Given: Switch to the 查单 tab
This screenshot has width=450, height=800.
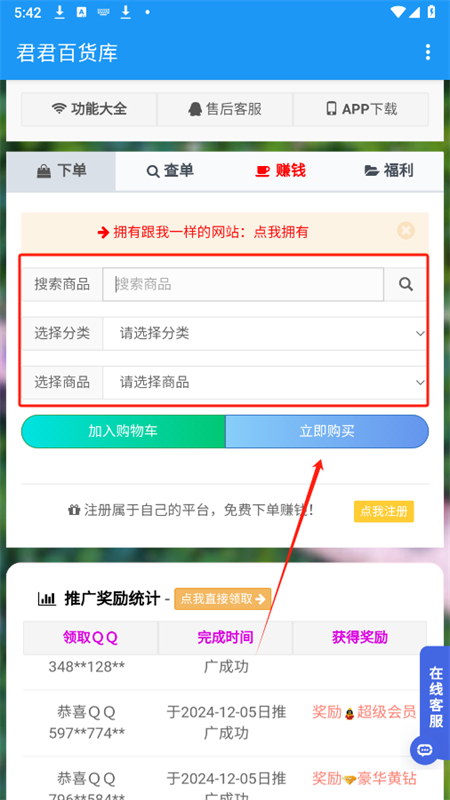Looking at the screenshot, I should pyautogui.click(x=170, y=171).
